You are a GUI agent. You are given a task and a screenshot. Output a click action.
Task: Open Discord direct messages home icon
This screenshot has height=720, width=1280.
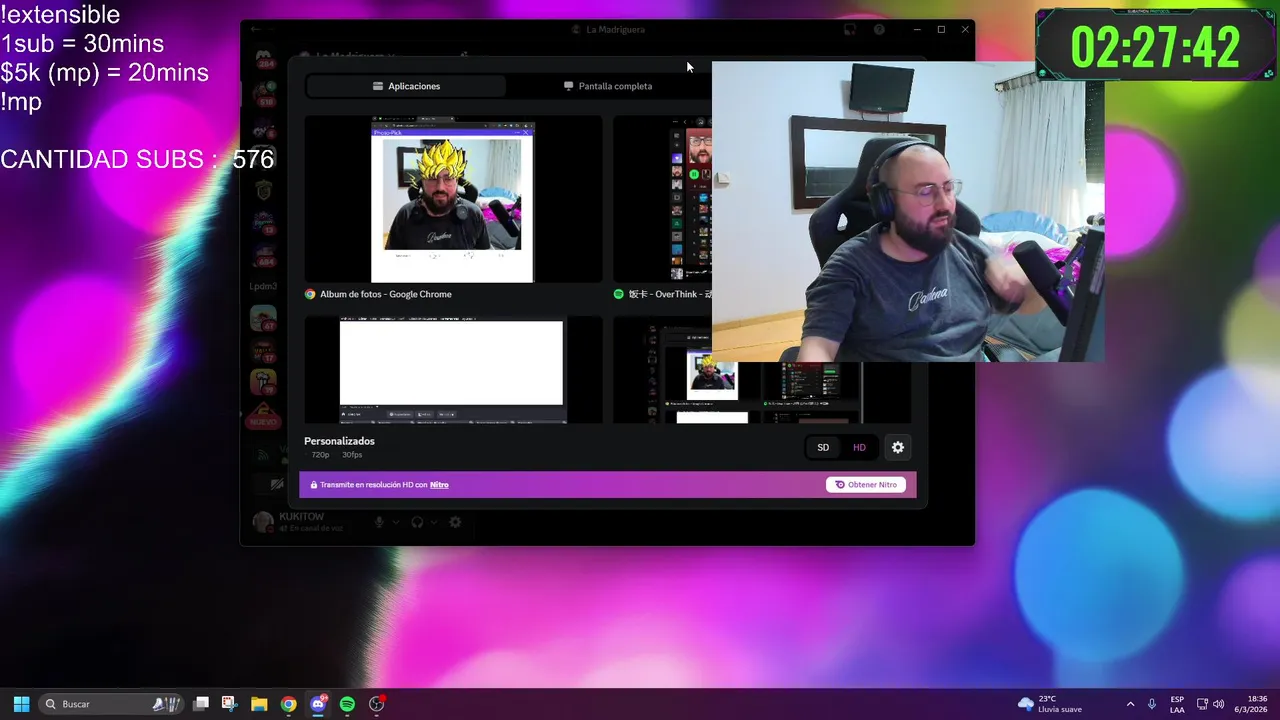click(263, 58)
